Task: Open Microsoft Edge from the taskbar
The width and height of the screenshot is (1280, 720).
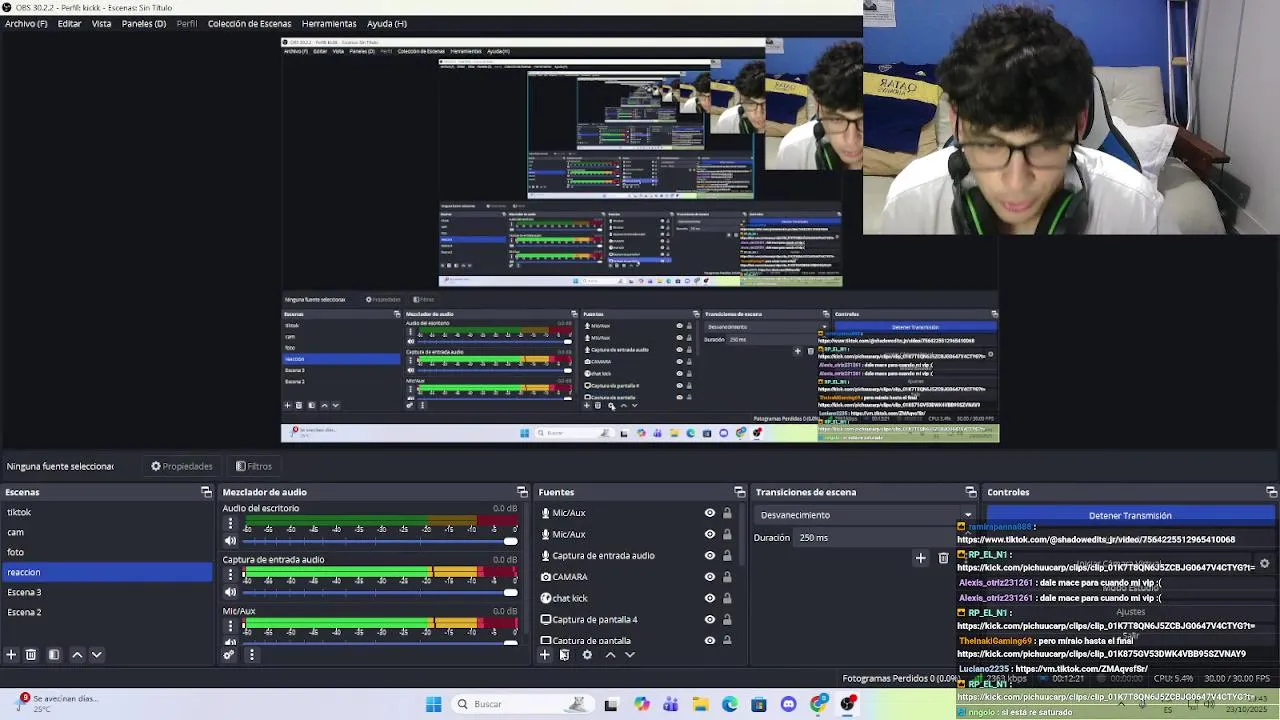Action: click(729, 704)
